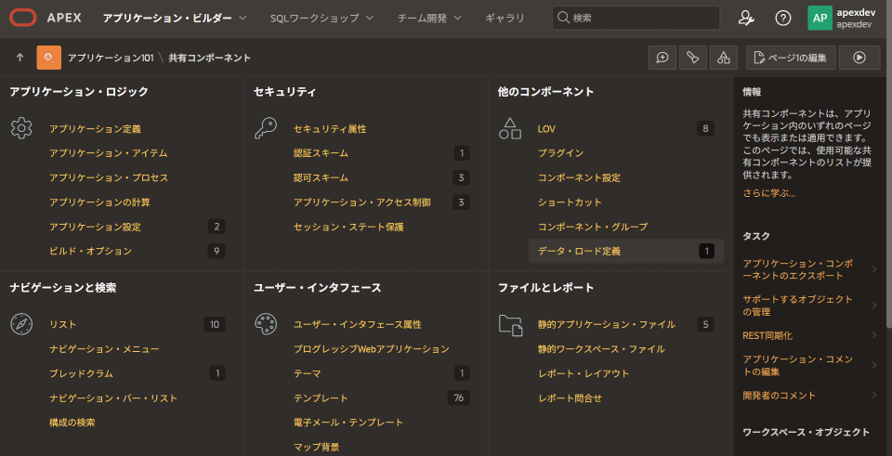Click inside the 検索 search field
This screenshot has width=892, height=456.
click(636, 18)
